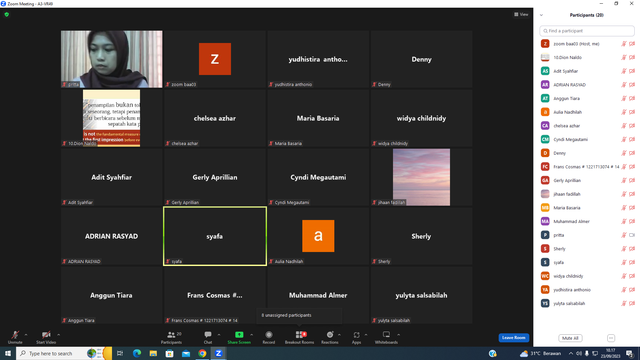This screenshot has height=360, width=640.
Task: Click the Mute All button
Action: [x=570, y=338]
